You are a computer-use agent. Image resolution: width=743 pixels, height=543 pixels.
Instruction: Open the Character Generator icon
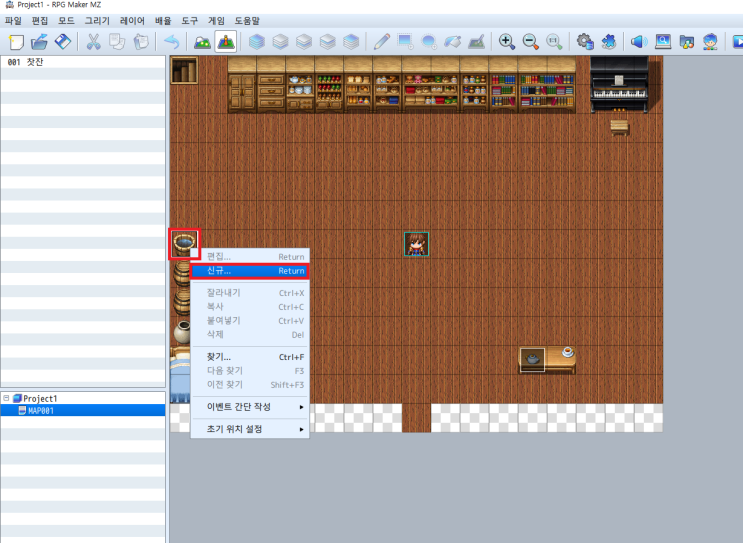710,42
